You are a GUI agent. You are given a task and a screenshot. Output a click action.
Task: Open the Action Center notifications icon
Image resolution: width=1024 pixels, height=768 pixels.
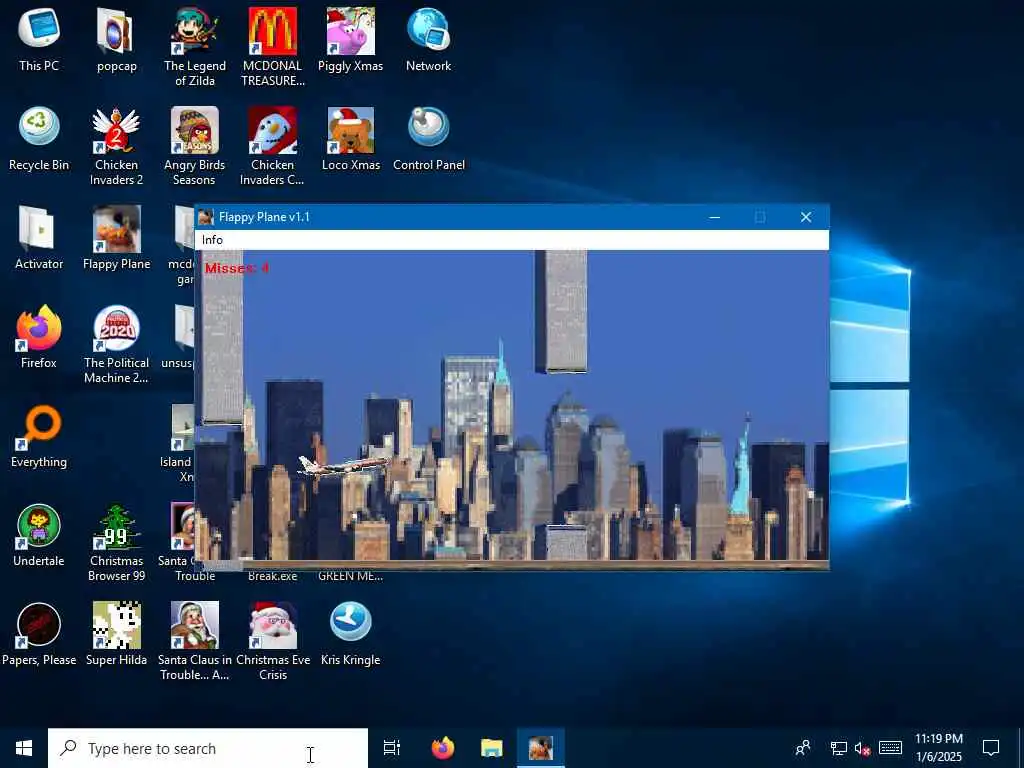991,748
